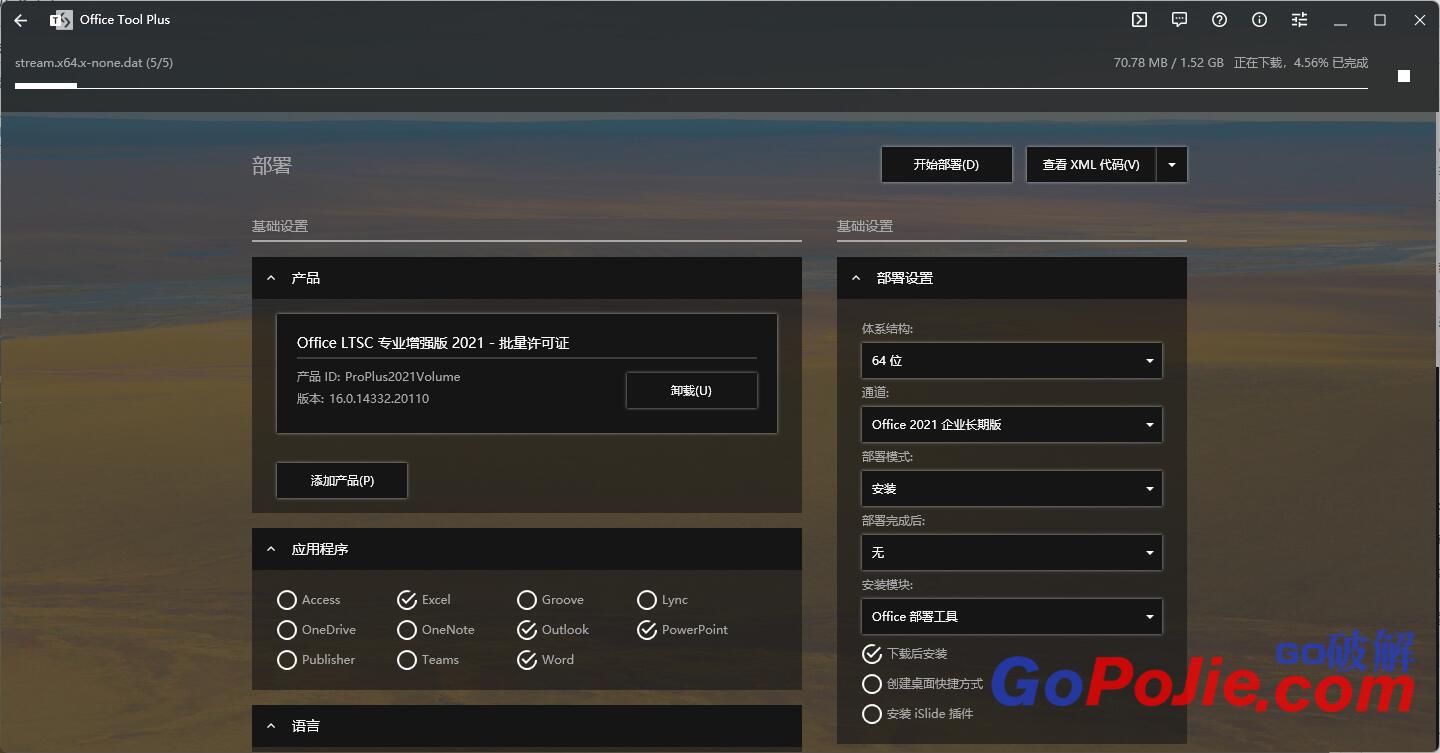The width and height of the screenshot is (1440, 753).
Task: Click the 版本: 16.0.14332.20110 text
Action: tap(363, 399)
